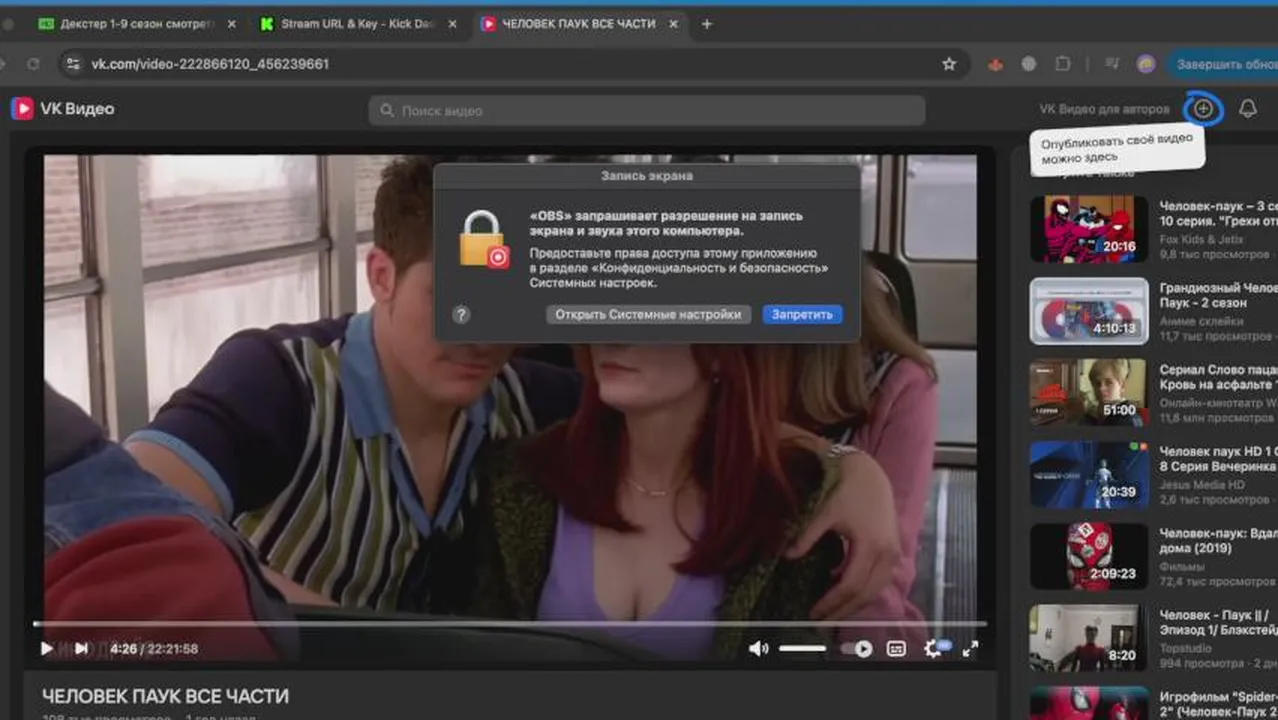Image resolution: width=1278 pixels, height=720 pixels.
Task: Open site info icon in the address bar
Action: pos(72,64)
